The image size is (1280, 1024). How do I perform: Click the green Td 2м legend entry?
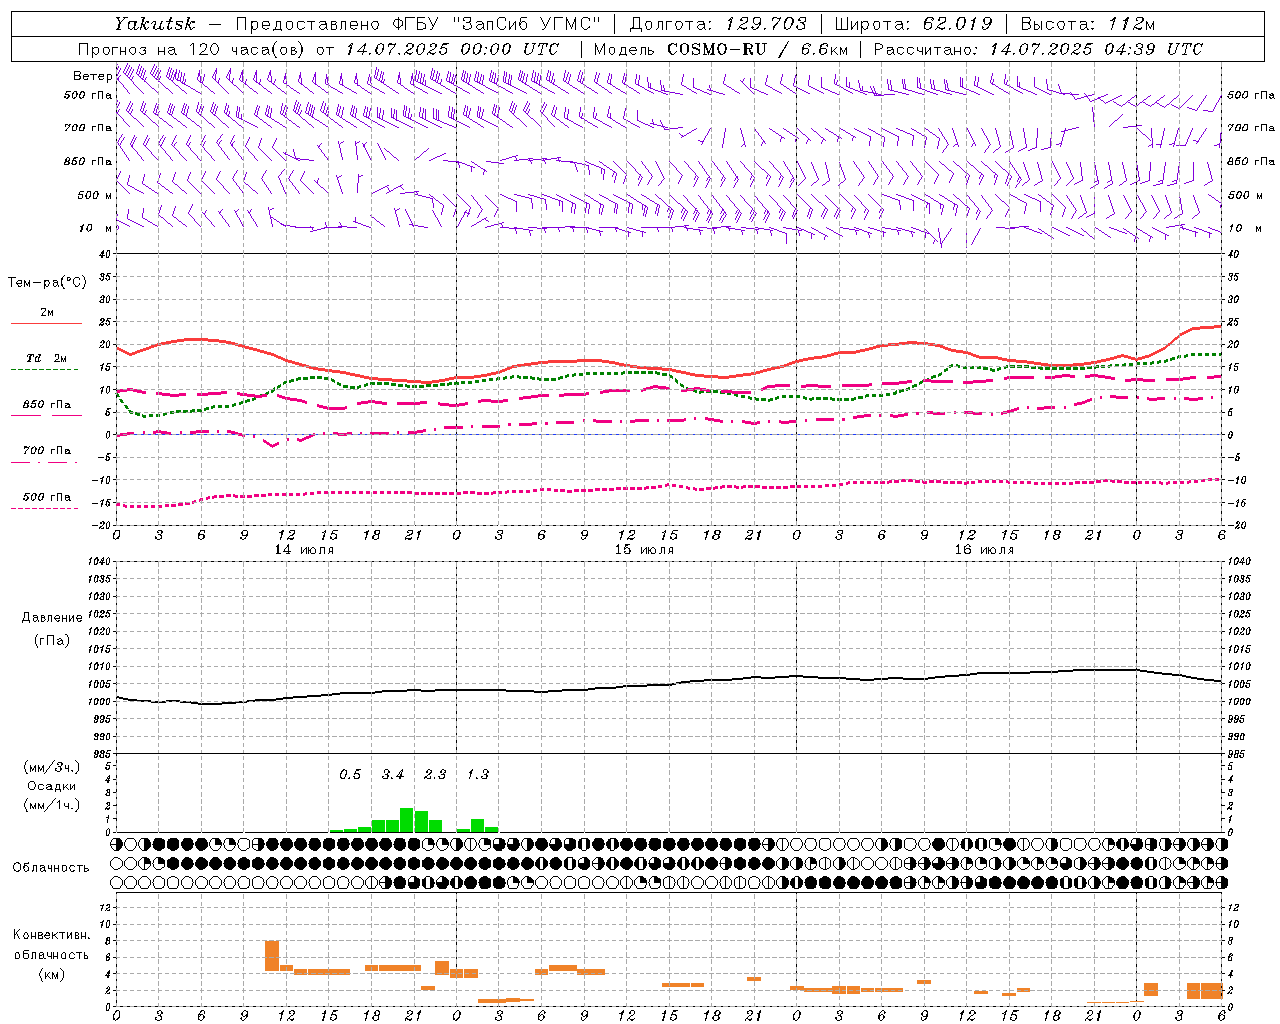tap(46, 362)
